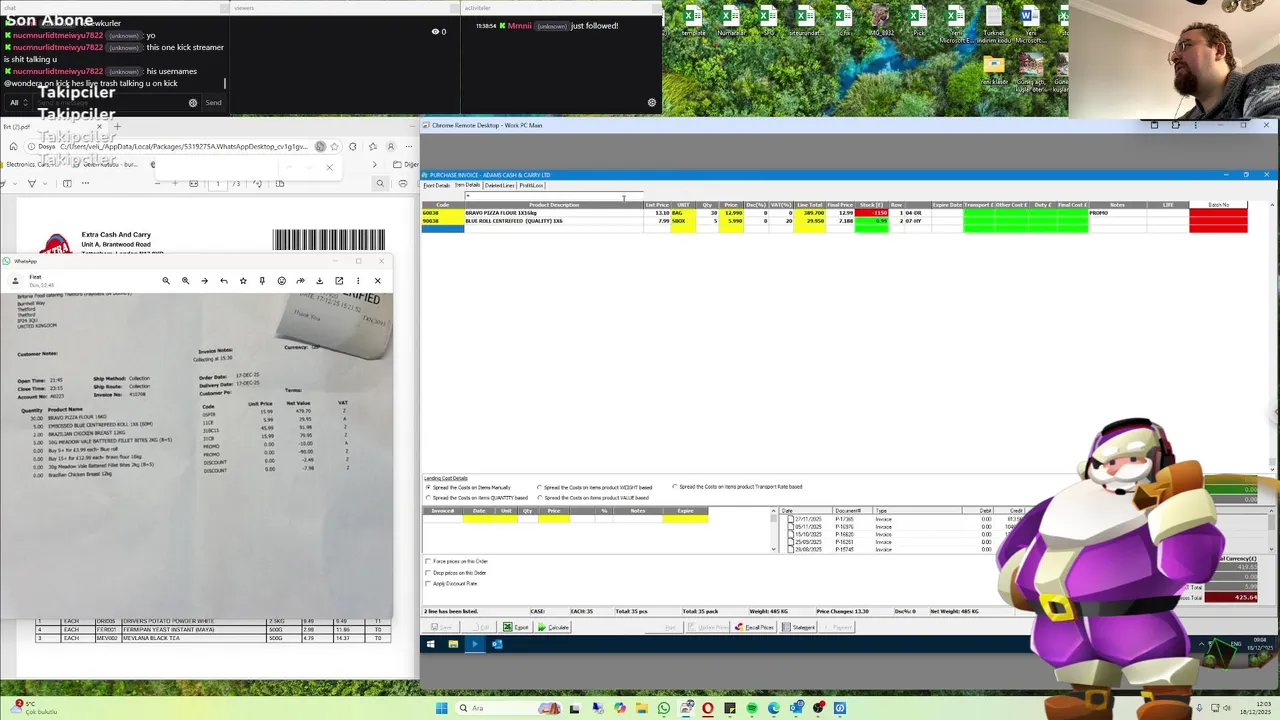
Task: Open Opera browser from the taskbar
Action: pyautogui.click(x=708, y=708)
